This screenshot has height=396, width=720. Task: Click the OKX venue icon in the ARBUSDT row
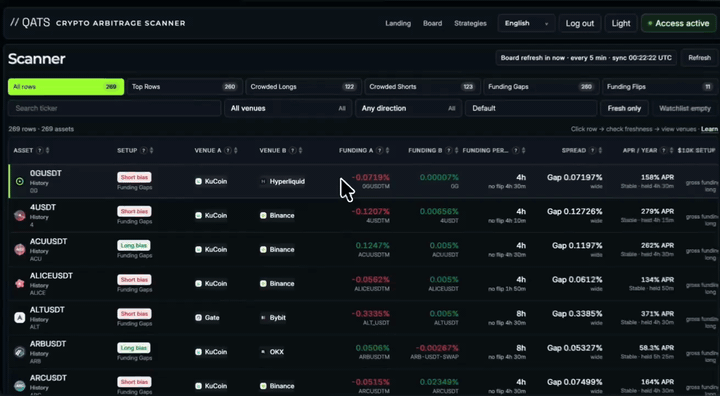[264, 352]
